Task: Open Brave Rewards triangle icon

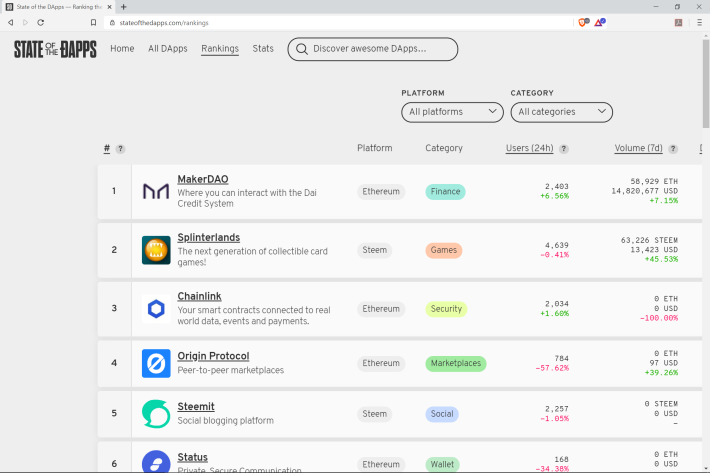Action: click(x=600, y=22)
